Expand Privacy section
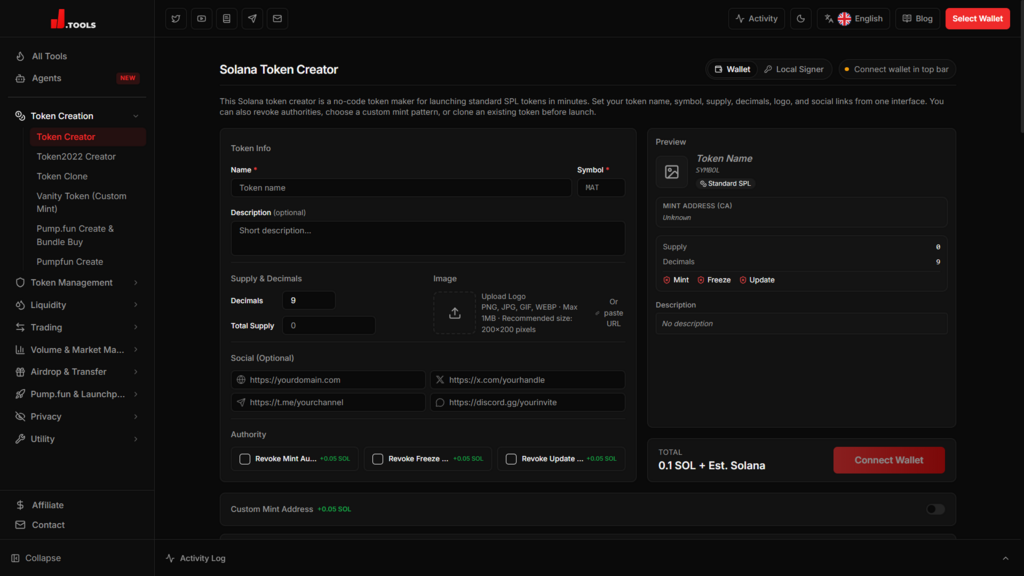The width and height of the screenshot is (1024, 576). pos(77,416)
